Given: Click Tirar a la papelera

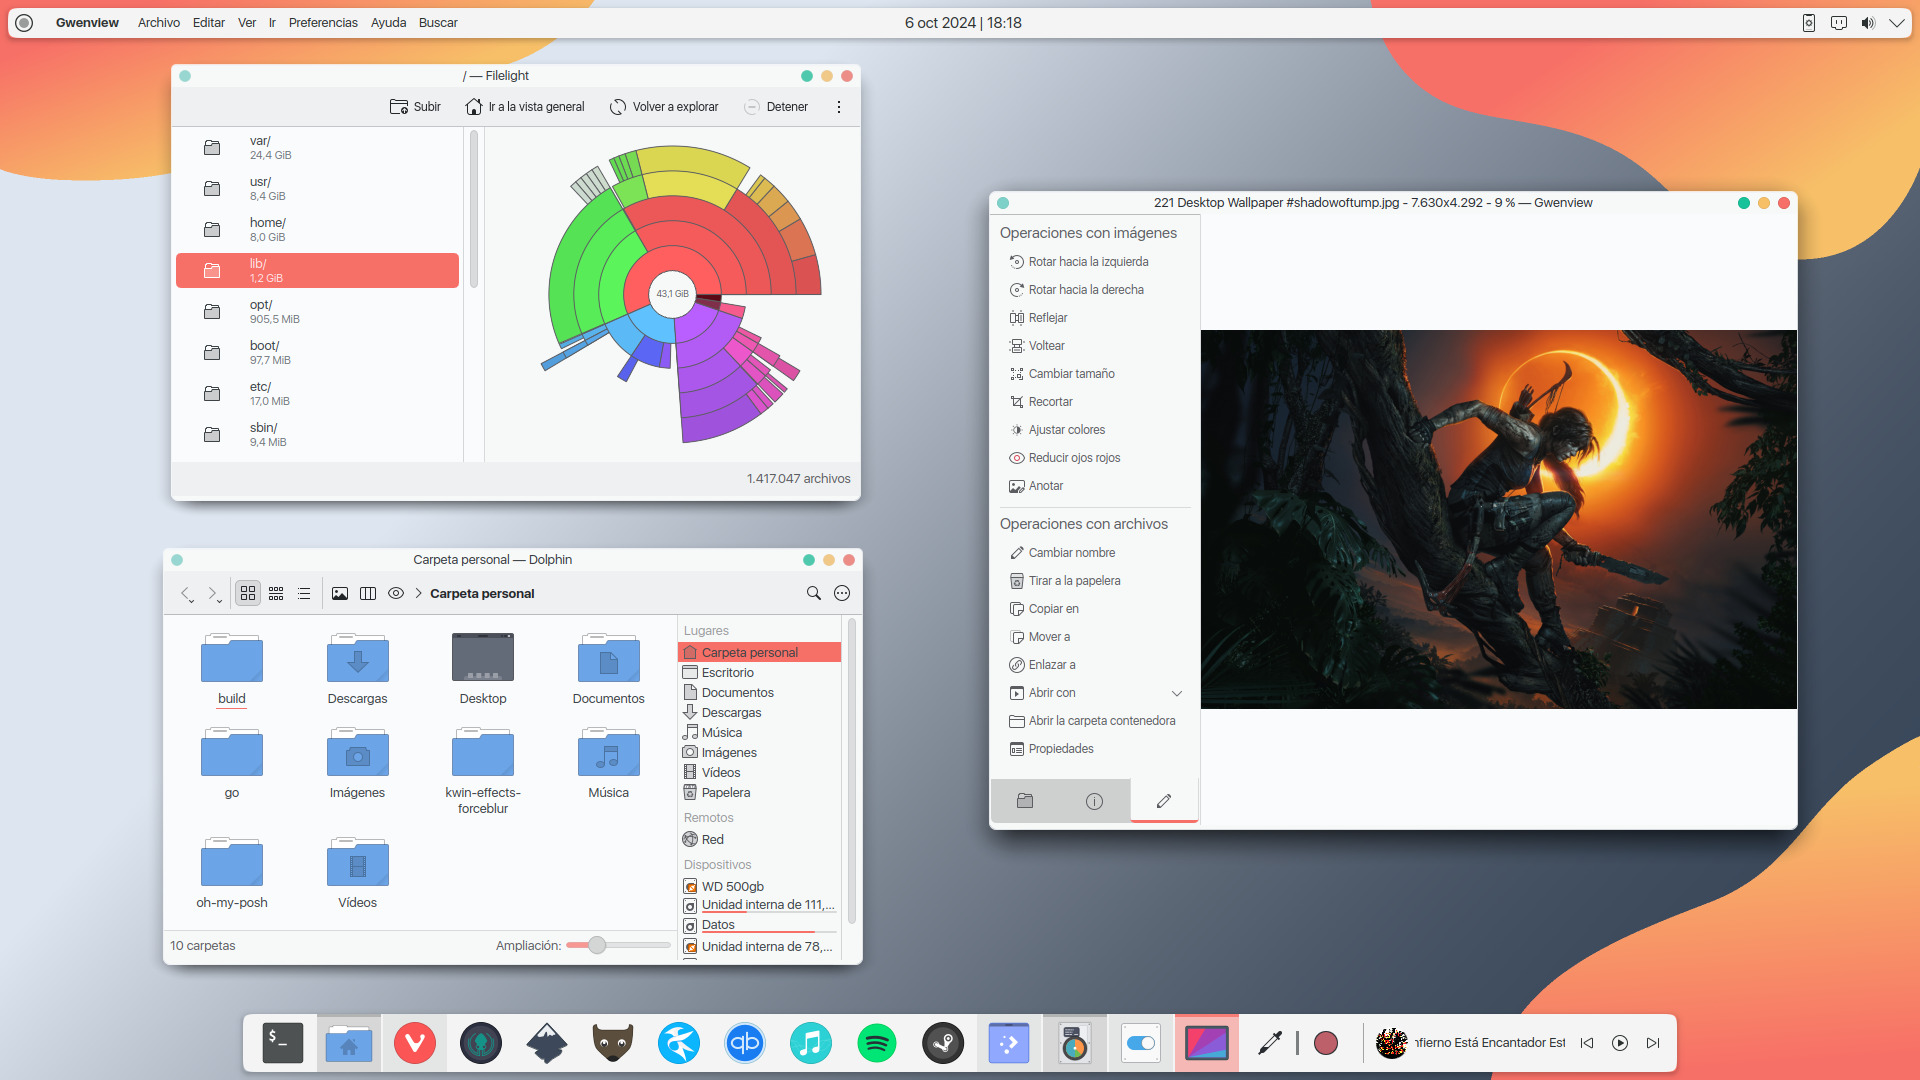Looking at the screenshot, I should [x=1064, y=581].
